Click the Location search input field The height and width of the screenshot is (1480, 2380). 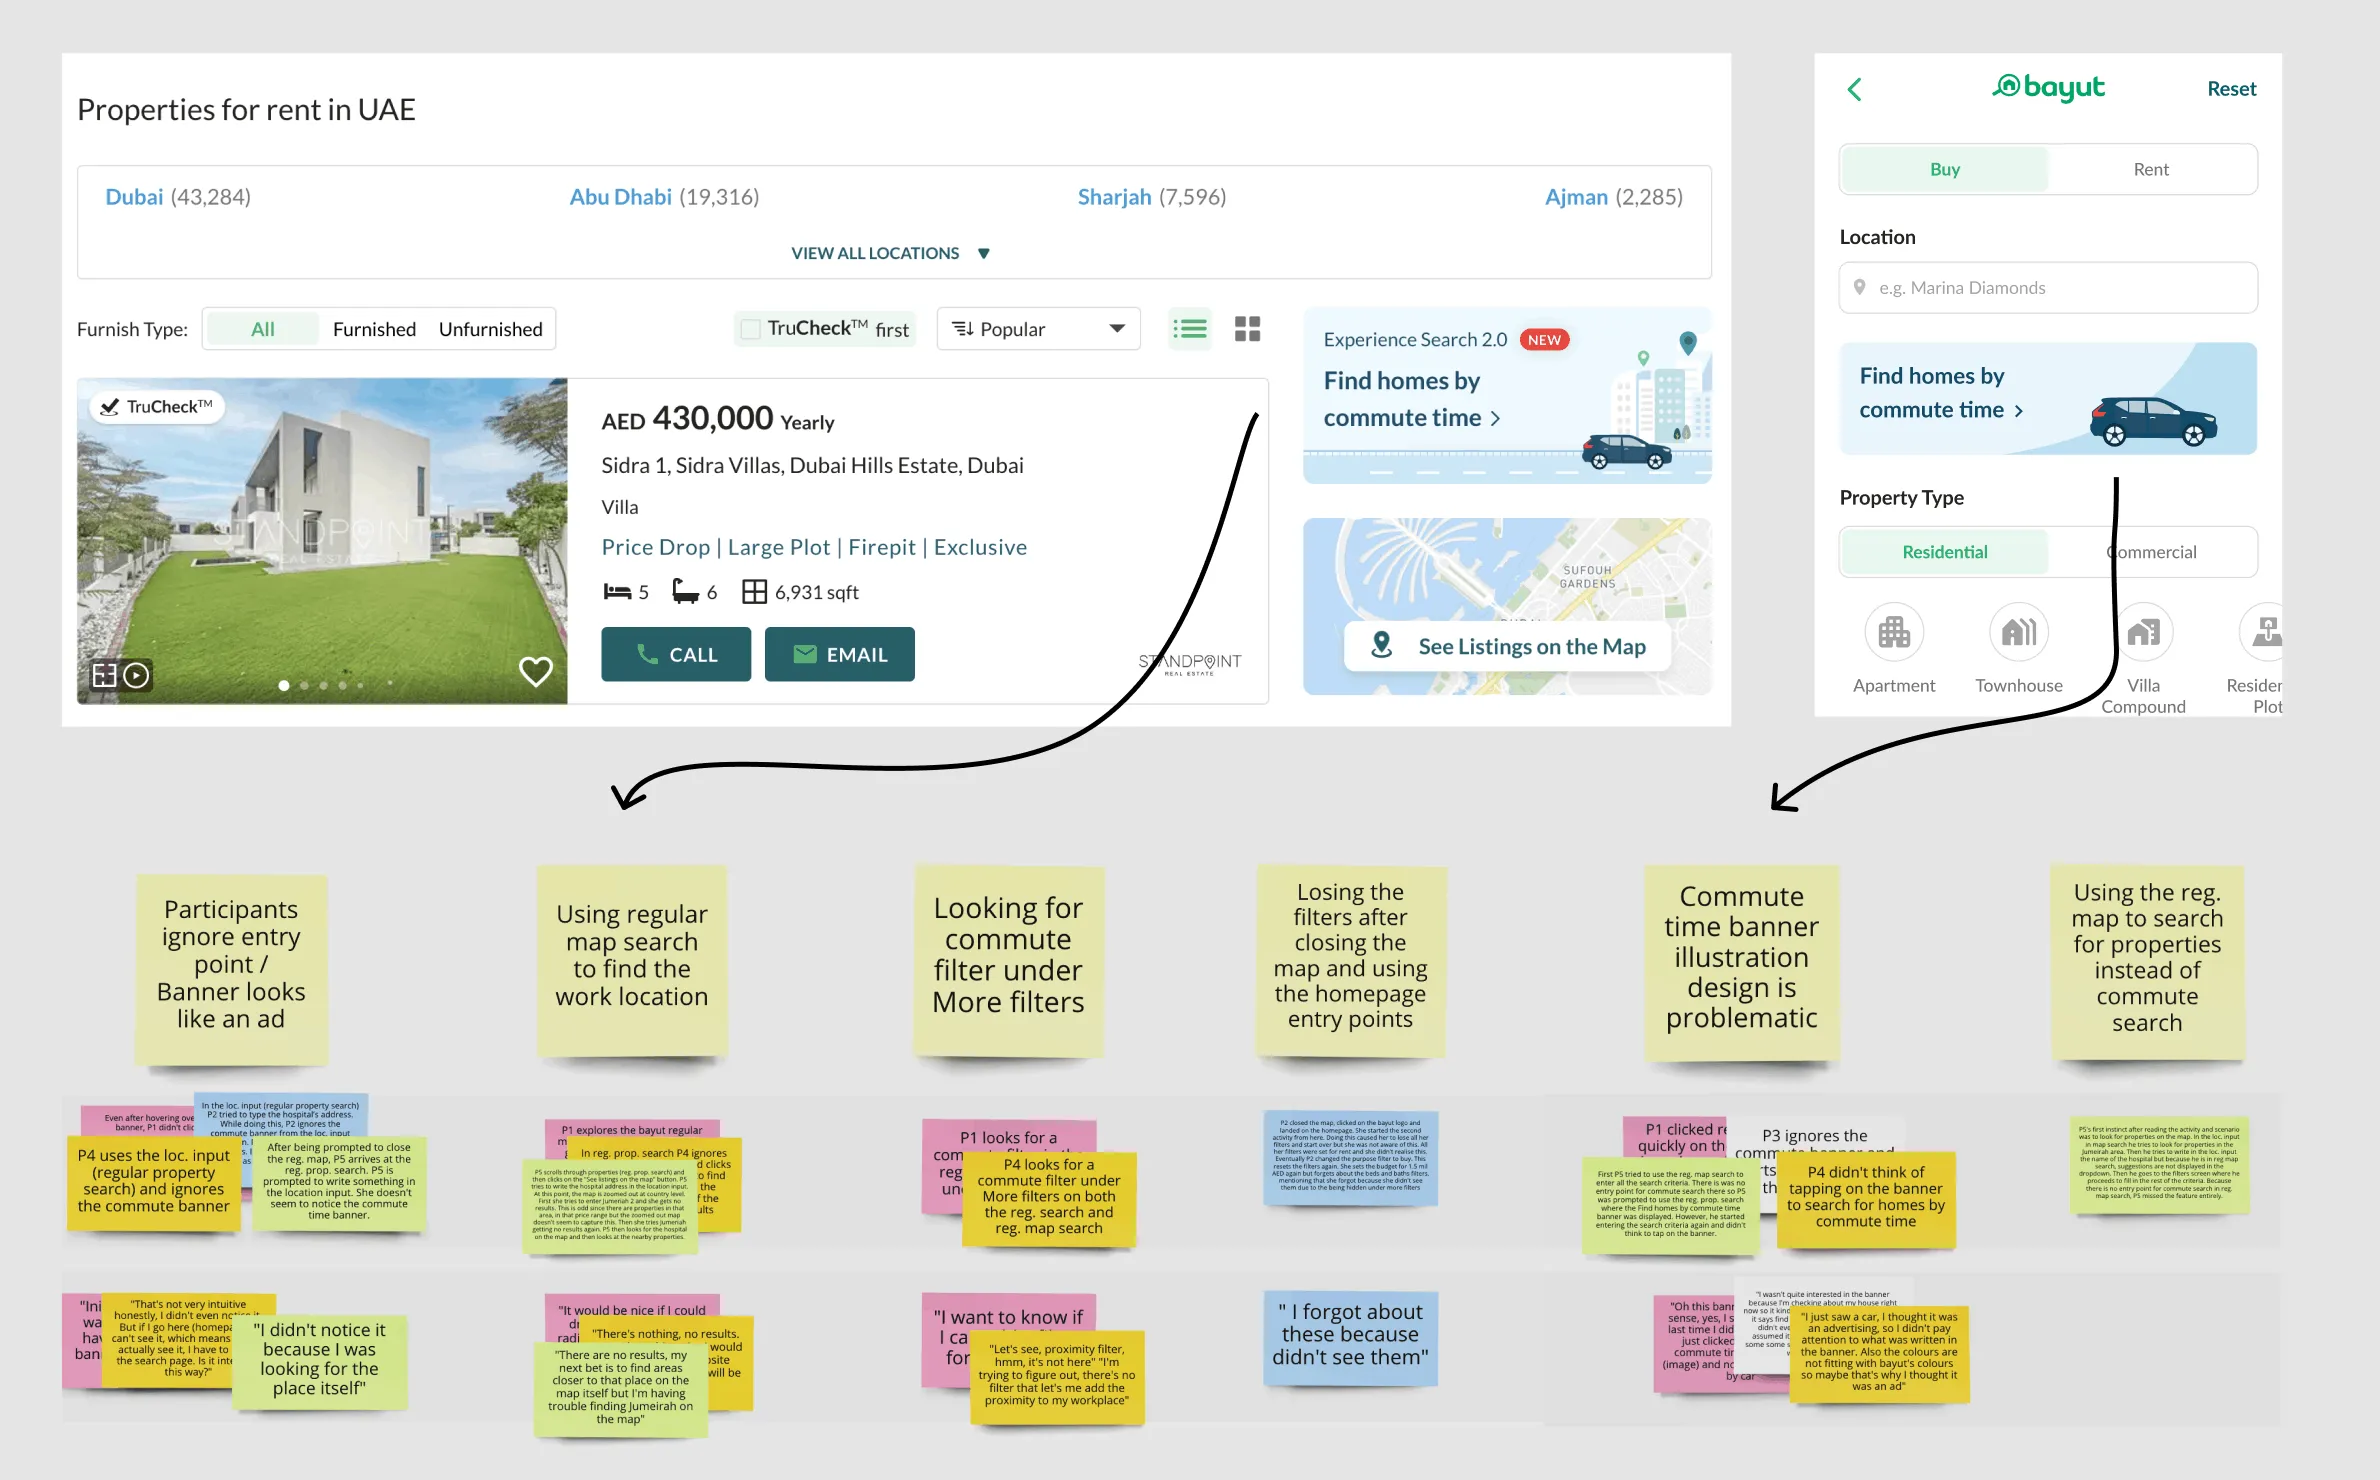click(2048, 288)
